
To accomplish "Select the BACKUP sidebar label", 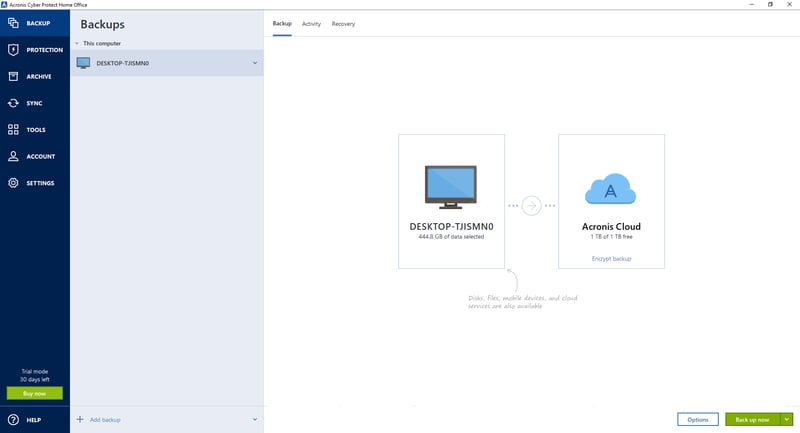I will coord(38,23).
